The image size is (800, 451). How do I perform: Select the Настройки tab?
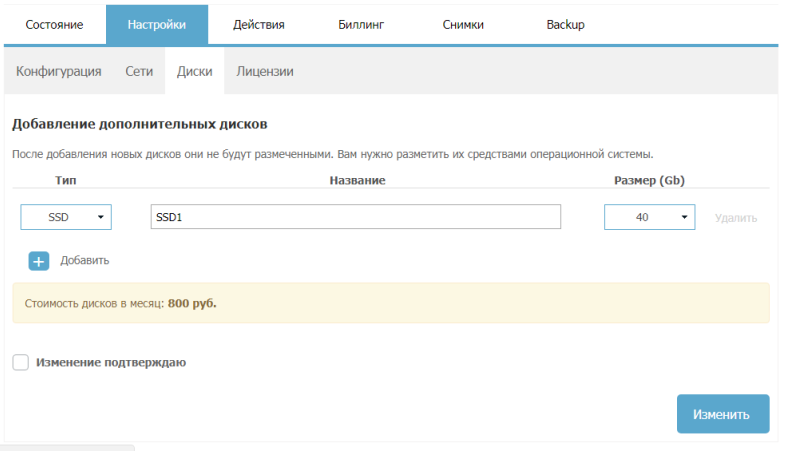click(157, 25)
